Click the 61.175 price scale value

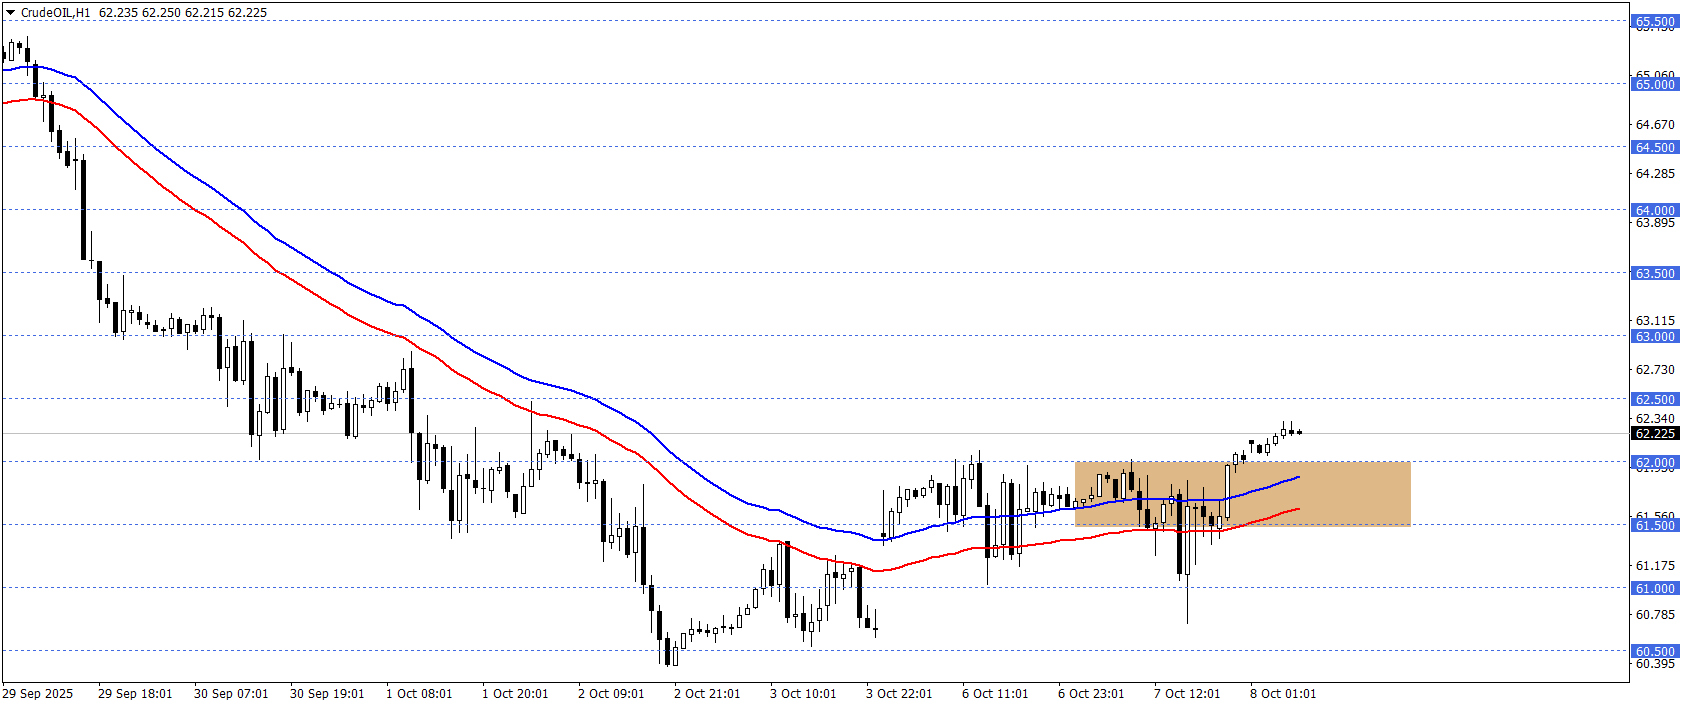(x=1655, y=566)
